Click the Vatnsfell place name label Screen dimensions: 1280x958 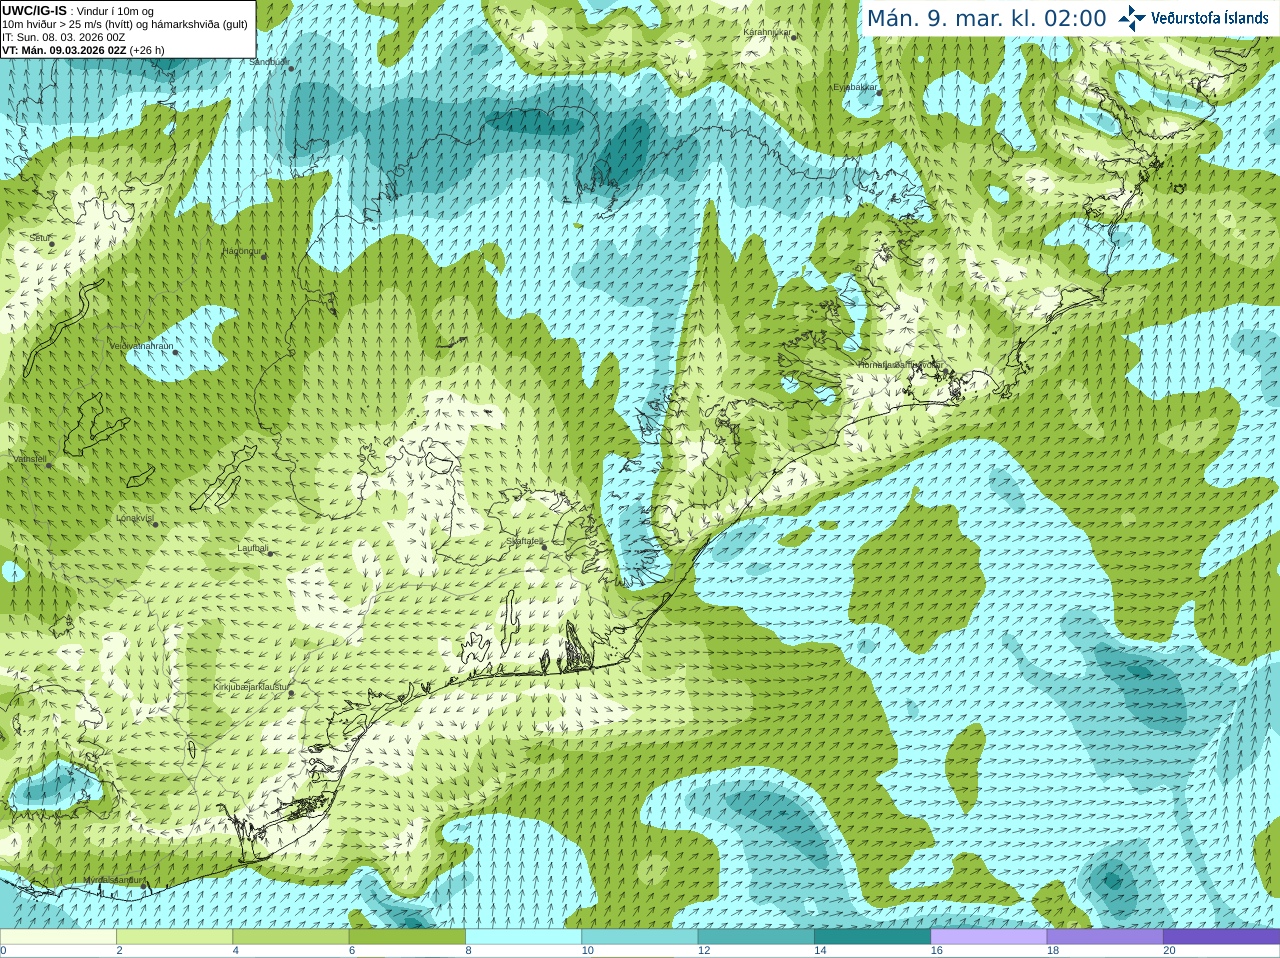pyautogui.click(x=30, y=459)
